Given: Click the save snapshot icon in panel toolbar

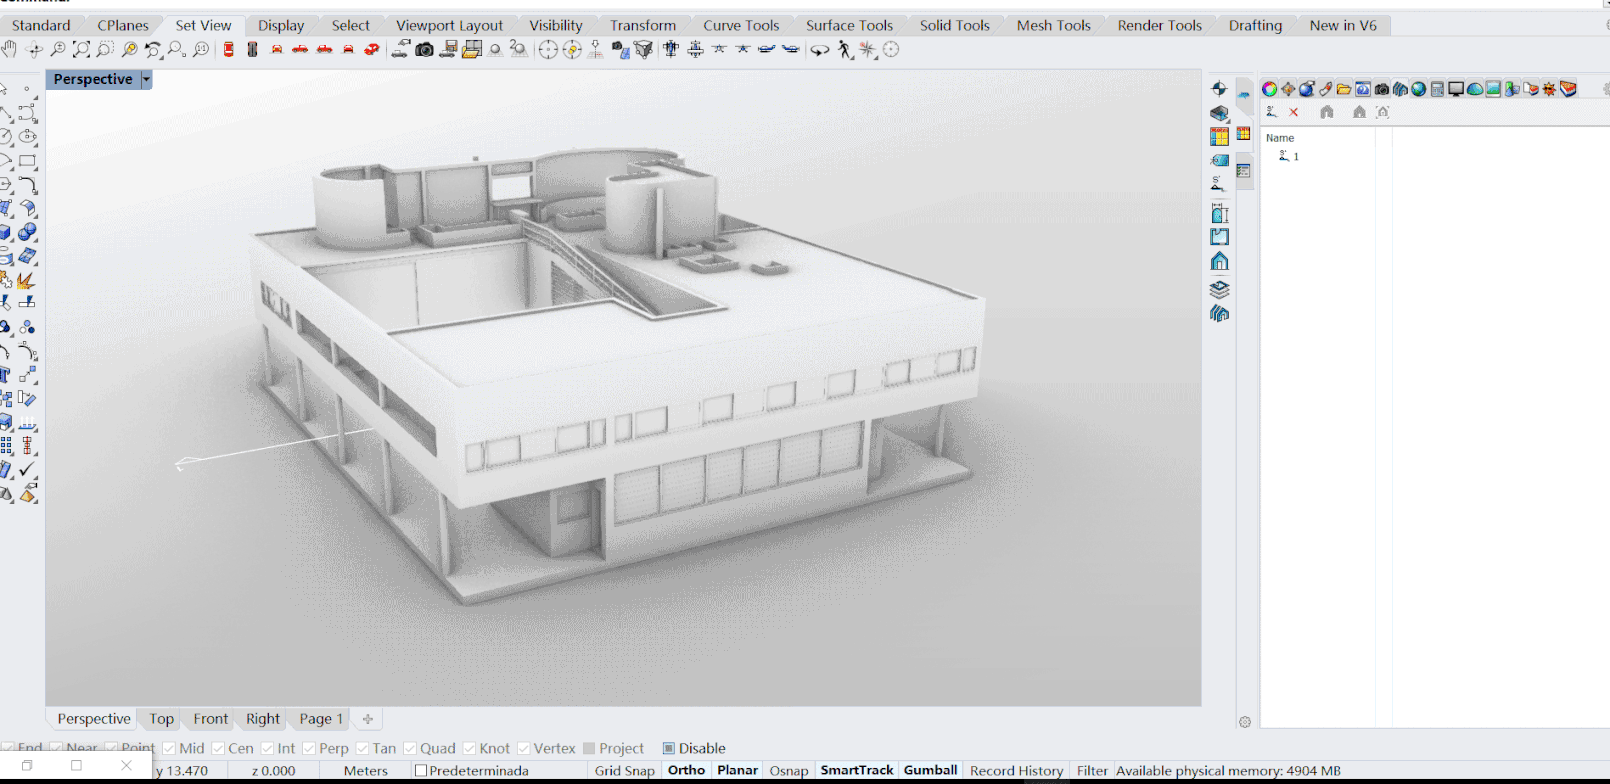Looking at the screenshot, I should pyautogui.click(x=1271, y=112).
